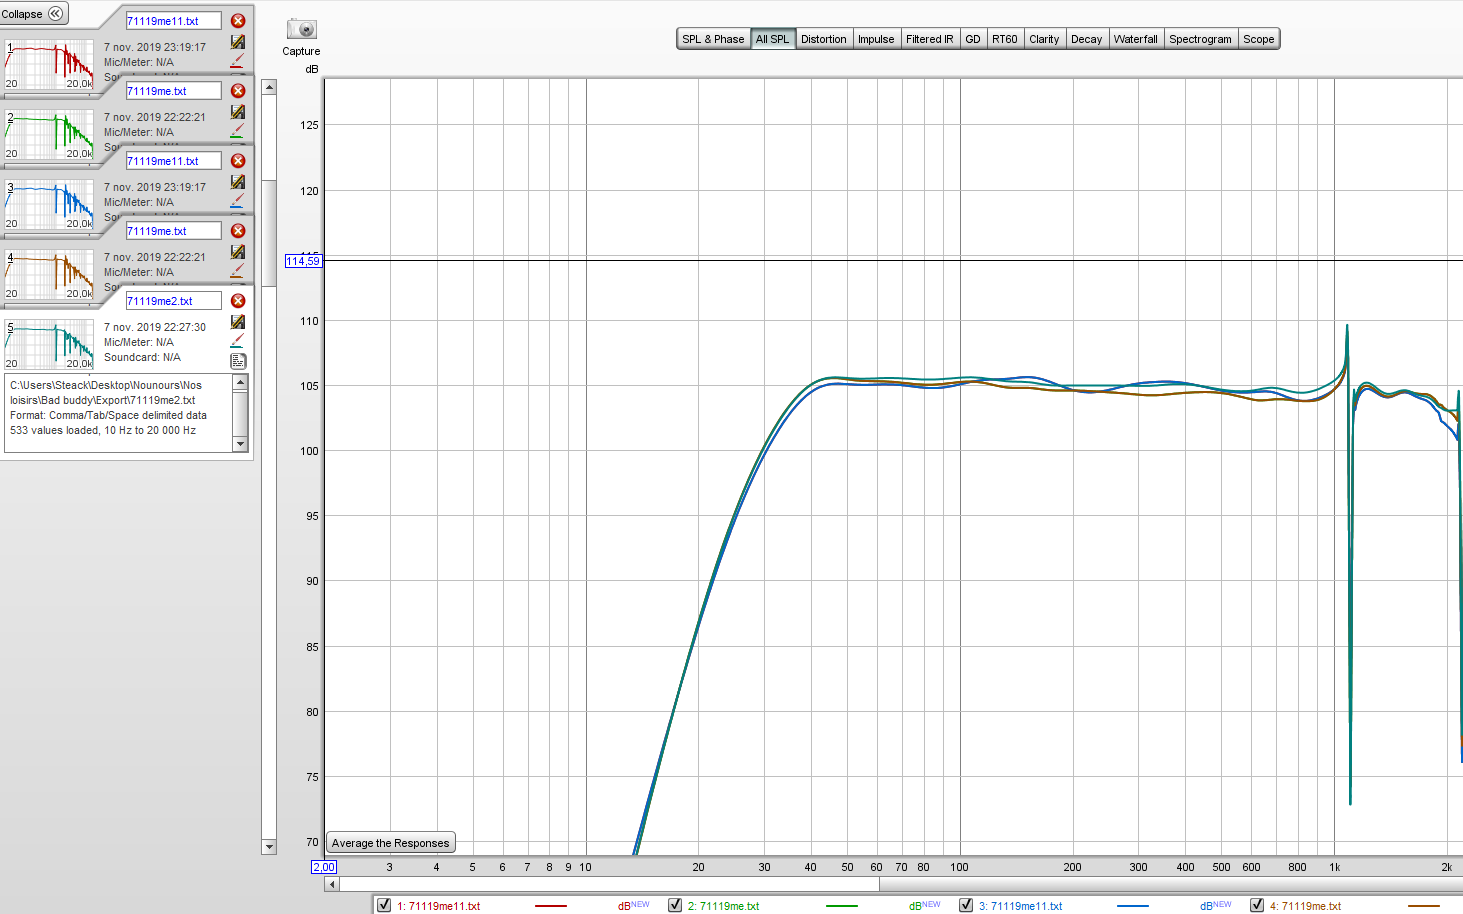The height and width of the screenshot is (914, 1463).
Task: Click the 114,59 dB cursor value
Action: click(303, 261)
